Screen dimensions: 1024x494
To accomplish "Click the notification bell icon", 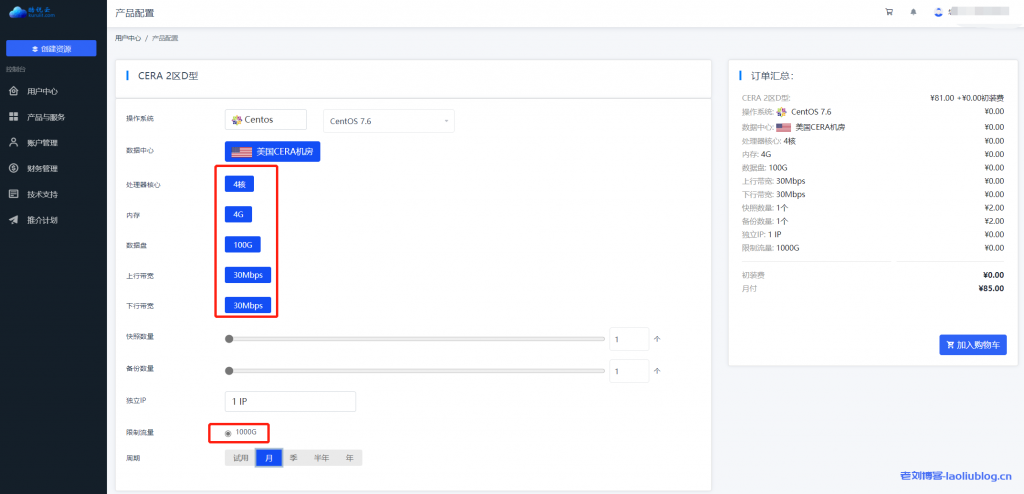I will [x=913, y=13].
